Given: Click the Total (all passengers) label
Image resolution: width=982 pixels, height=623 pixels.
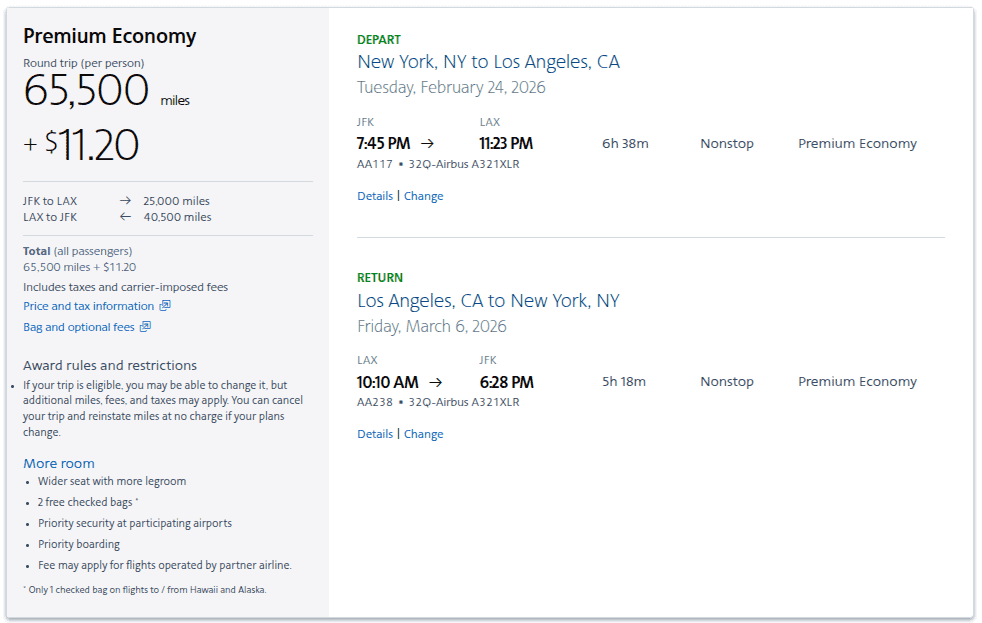Looking at the screenshot, I should point(78,251).
